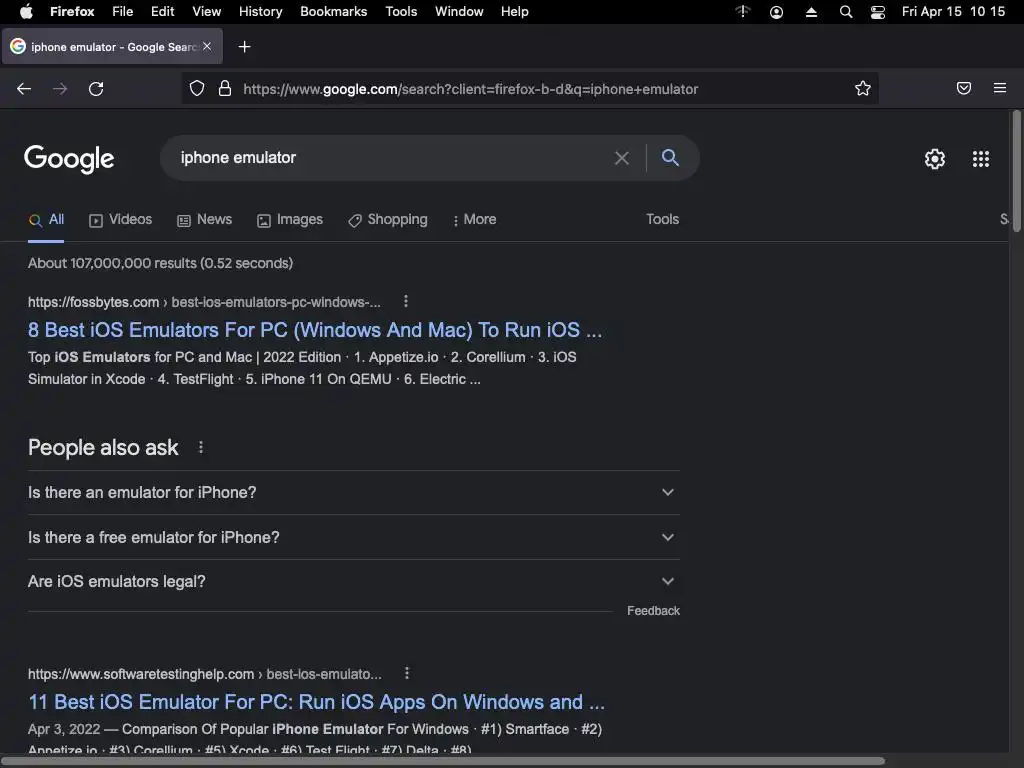Open the View menu
This screenshot has height=768, width=1024.
[206, 12]
